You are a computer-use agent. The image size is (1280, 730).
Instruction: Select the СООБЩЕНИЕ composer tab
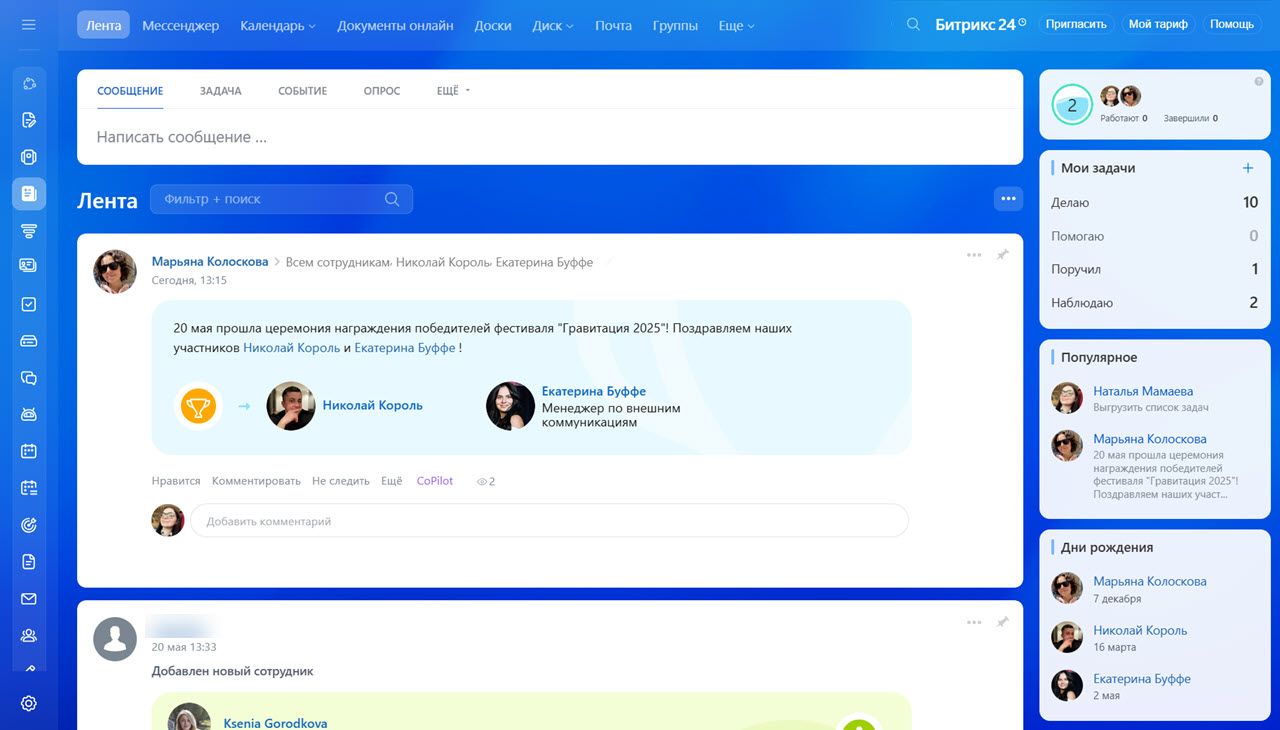[130, 91]
